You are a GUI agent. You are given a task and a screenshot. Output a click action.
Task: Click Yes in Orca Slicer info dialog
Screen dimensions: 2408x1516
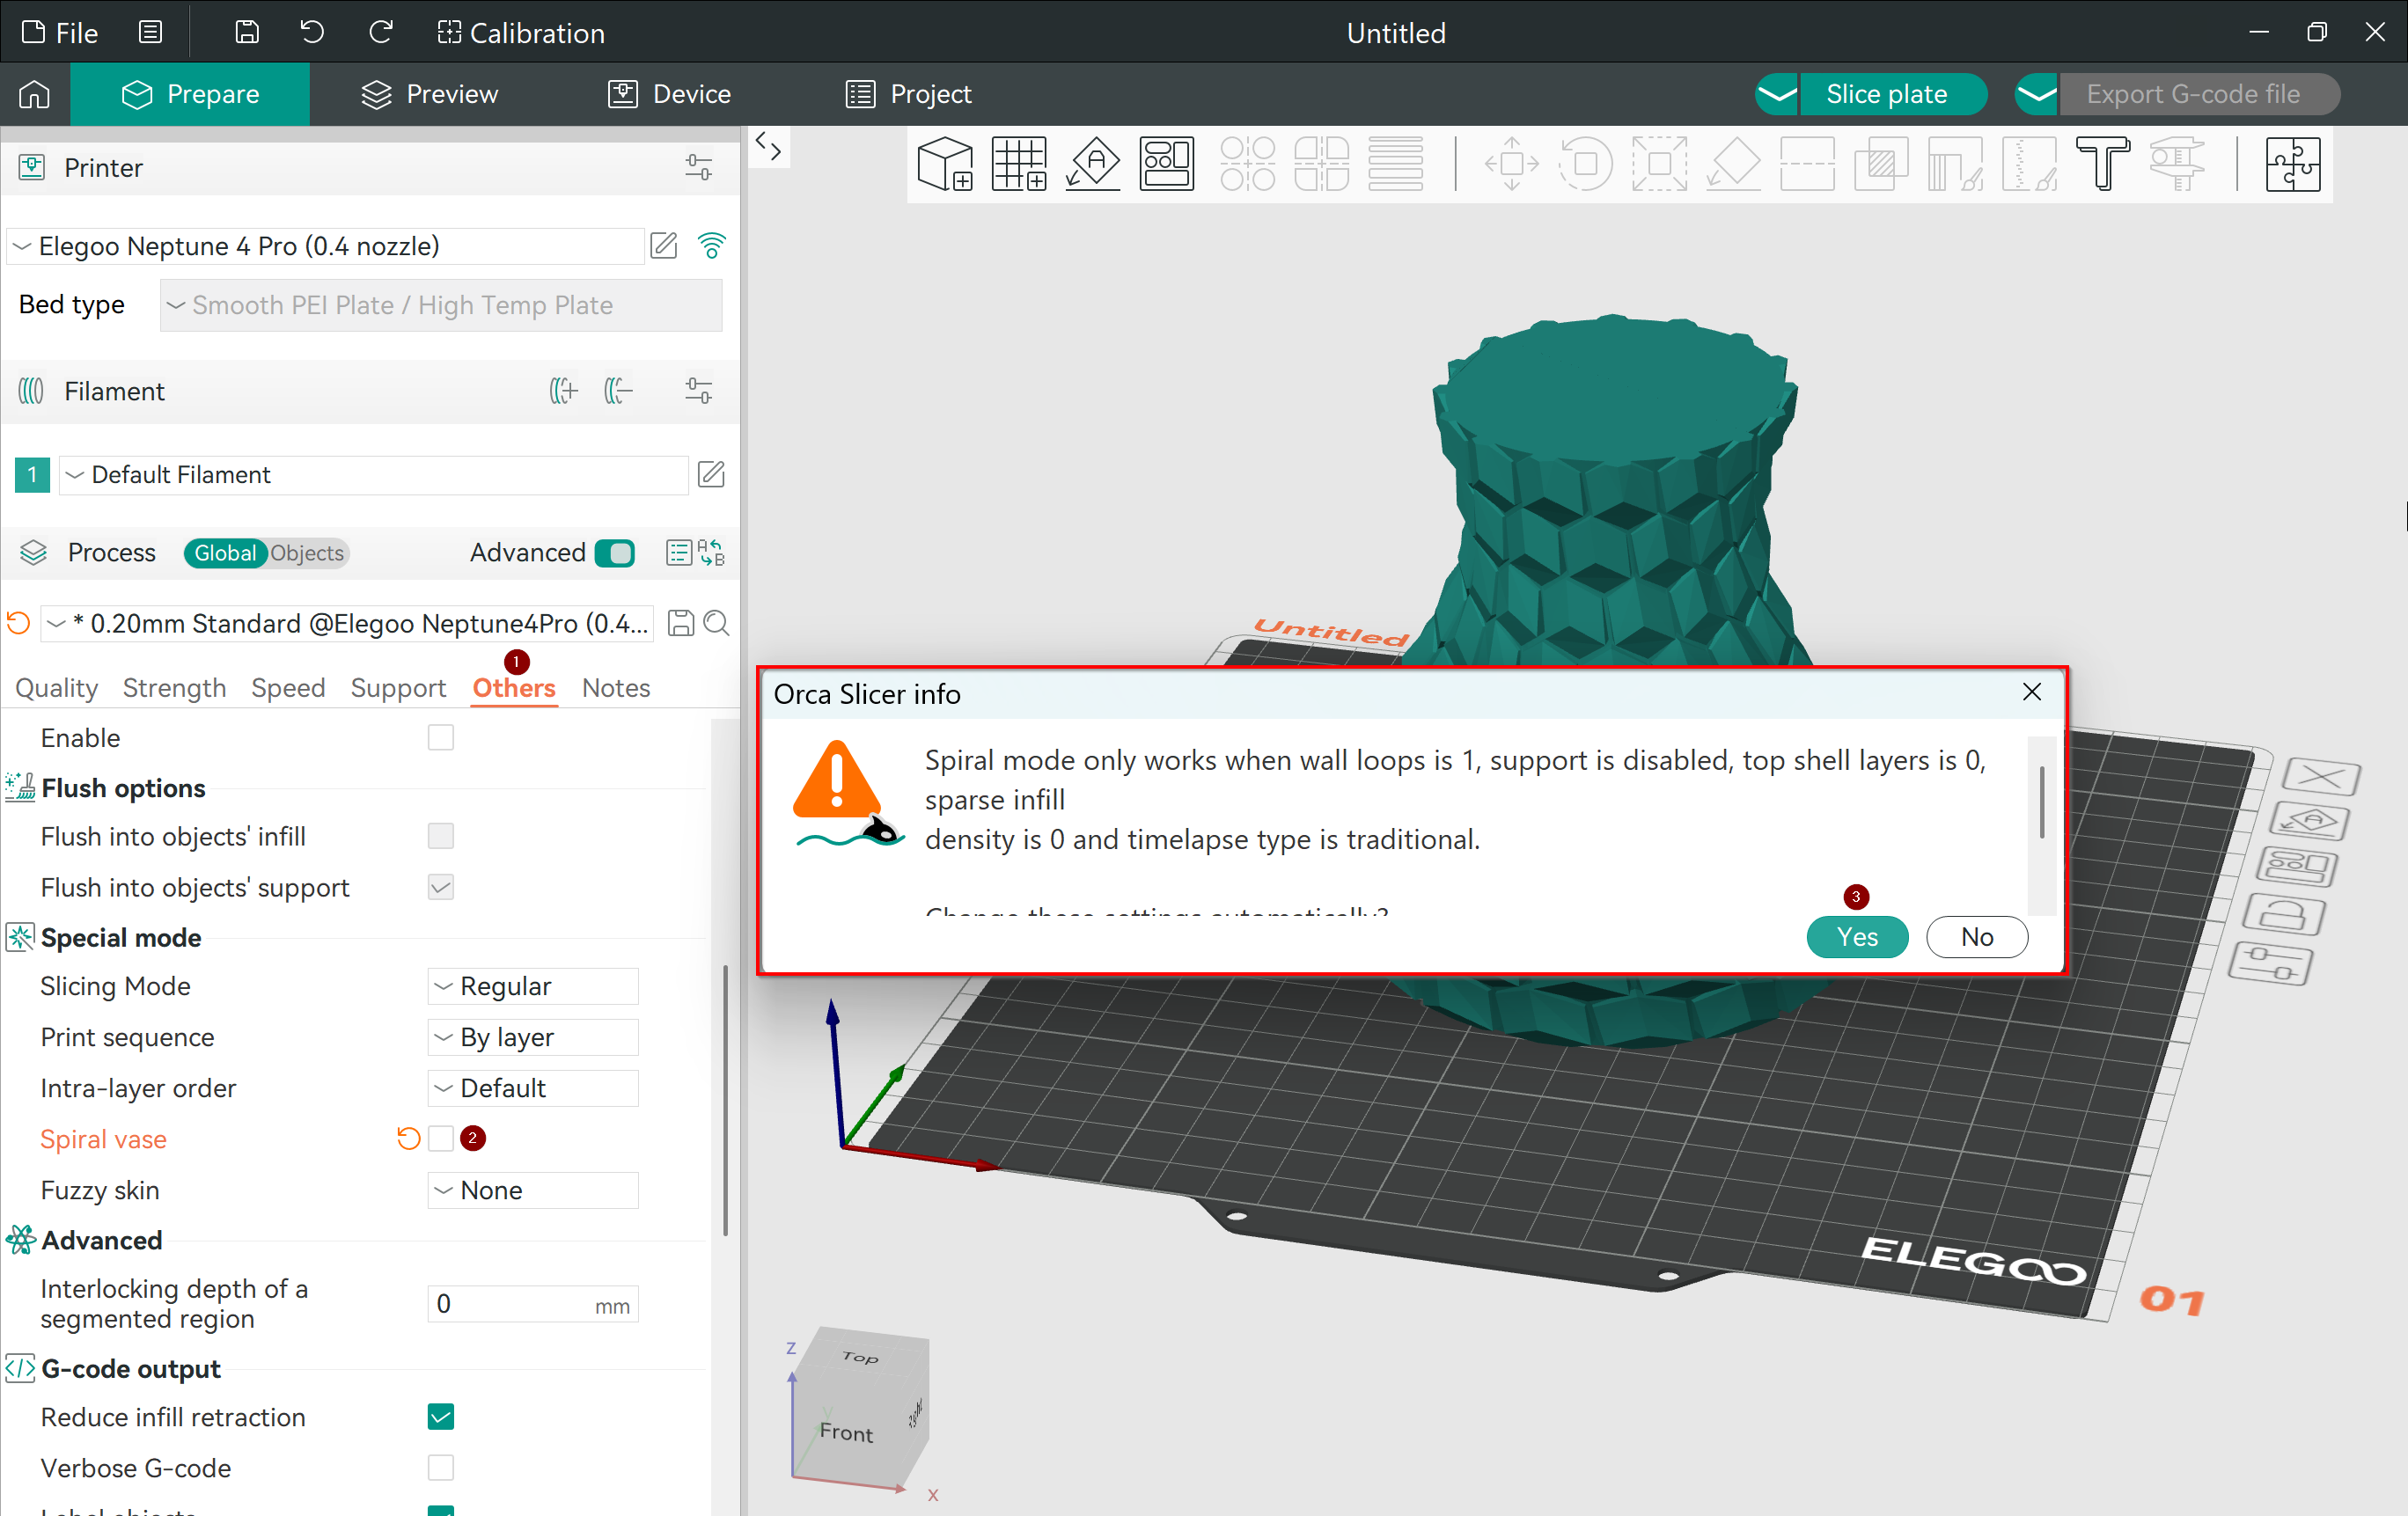(x=1857, y=937)
